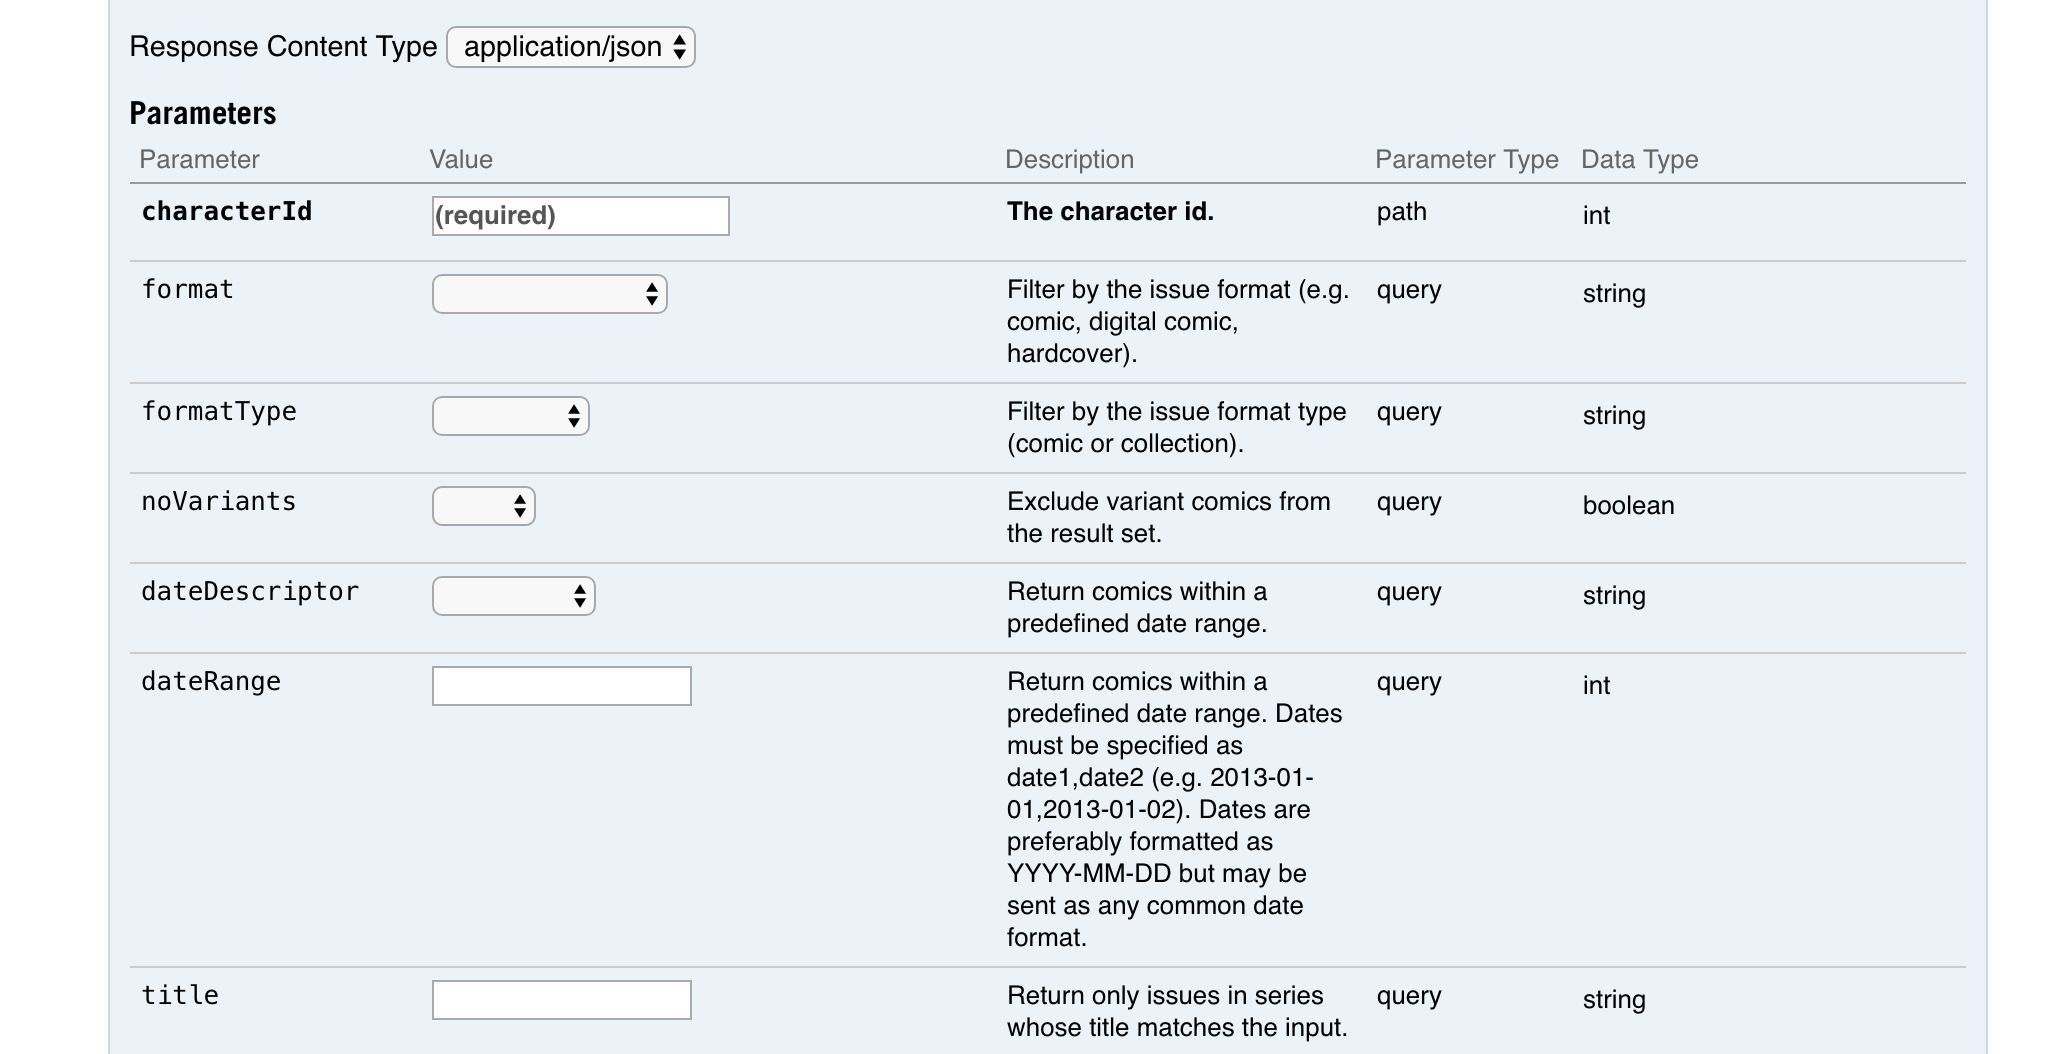Click the characterId parameter name
This screenshot has height=1054, width=2072.
pyautogui.click(x=227, y=212)
